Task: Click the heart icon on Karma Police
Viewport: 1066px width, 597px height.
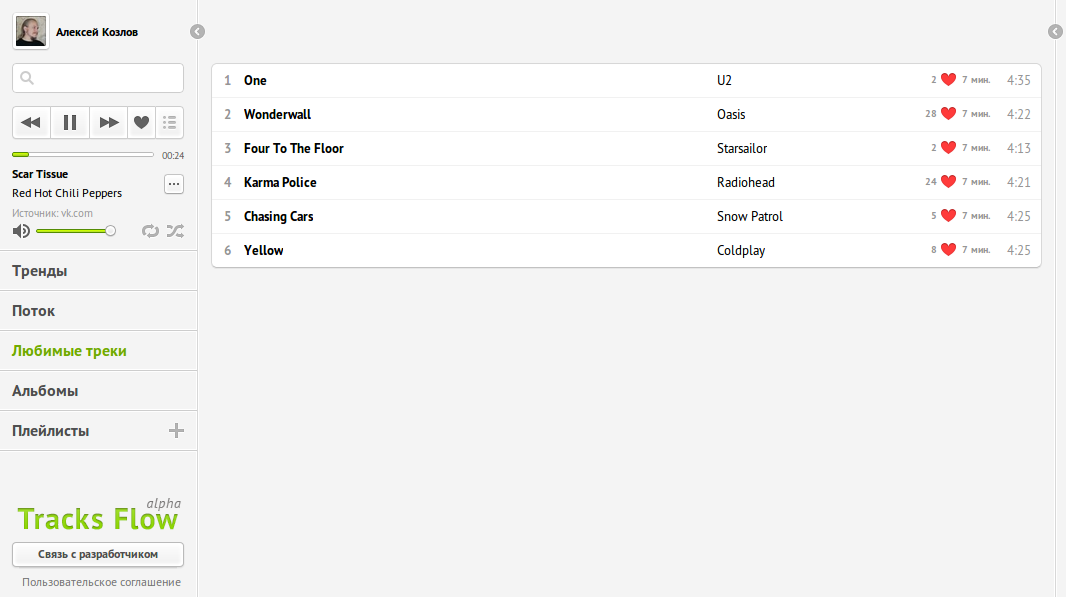Action: tap(948, 182)
